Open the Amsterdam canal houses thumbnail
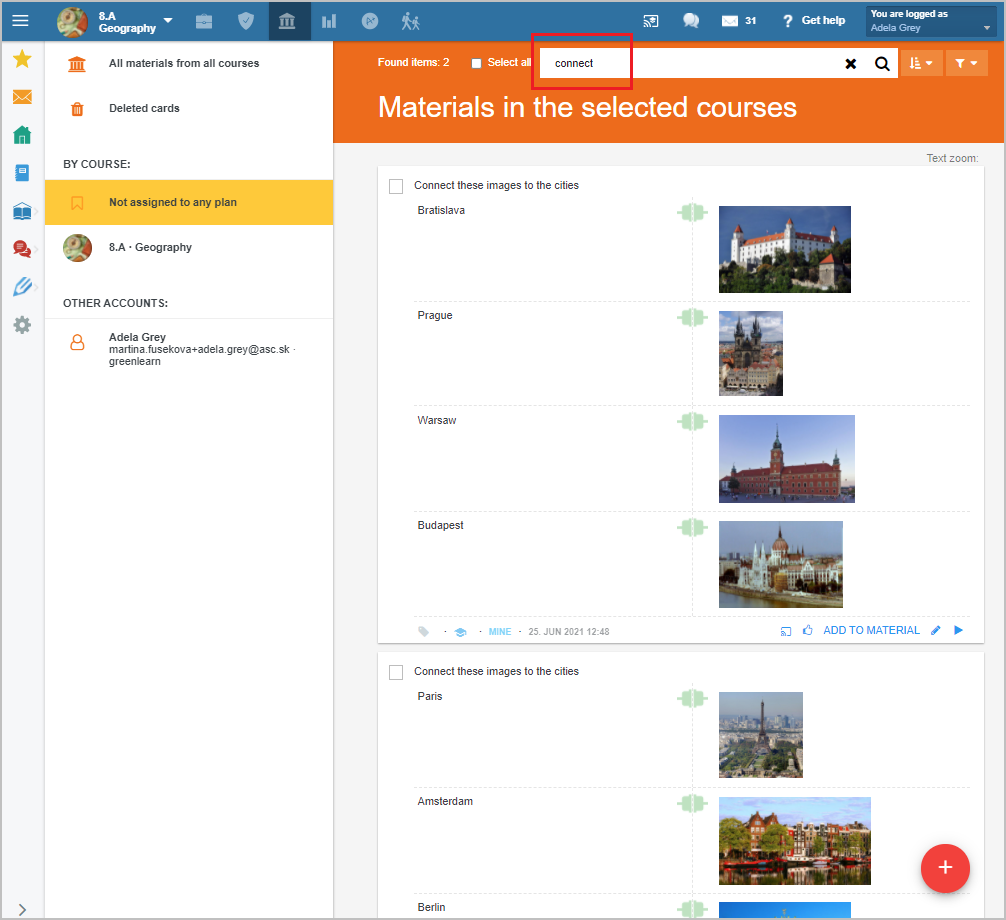 pyautogui.click(x=795, y=841)
